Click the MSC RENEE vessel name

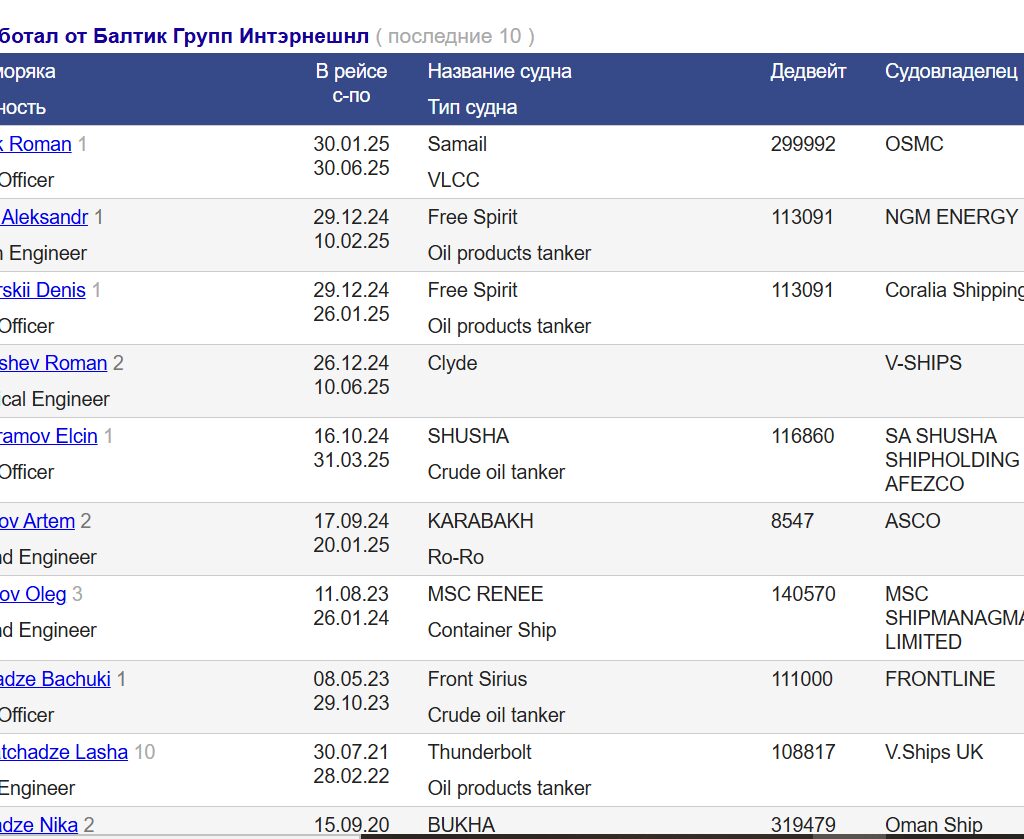[485, 594]
